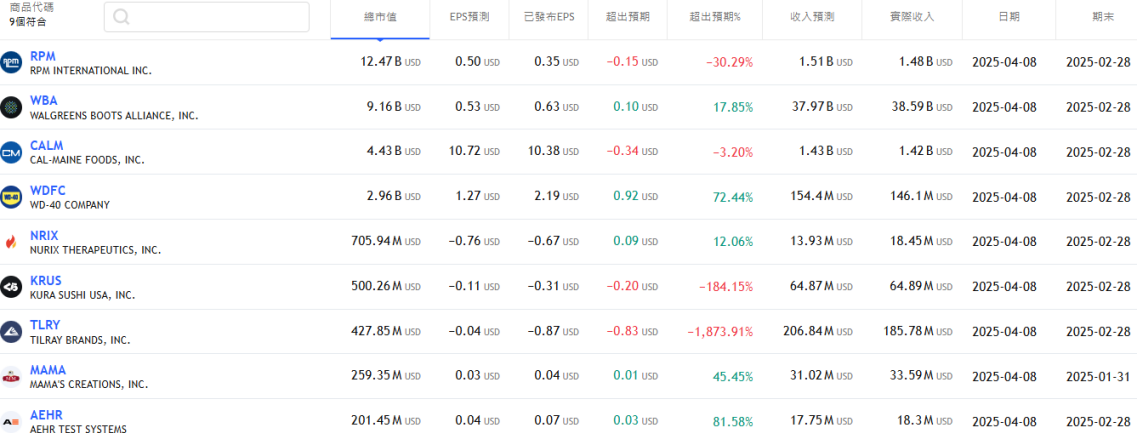Viewport: 1137px width, 433px height.
Task: Click the 12.47 B market cap value
Action: point(390,62)
